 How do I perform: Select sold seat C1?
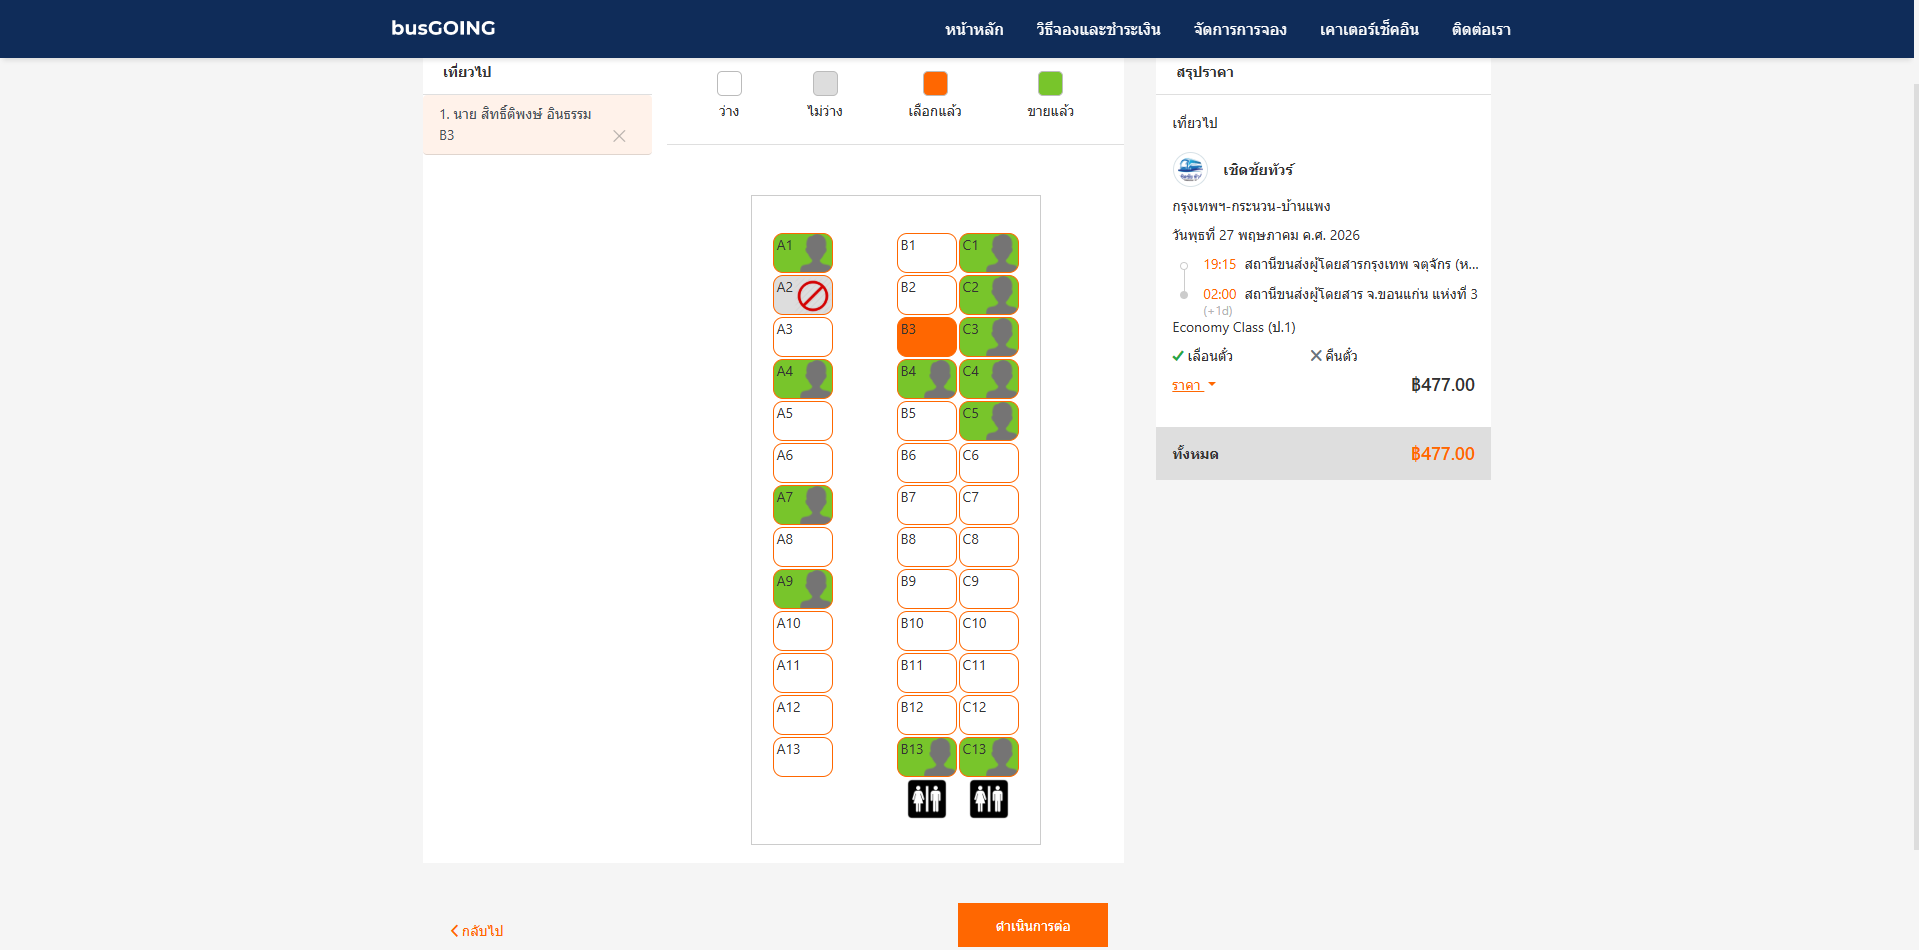989,253
